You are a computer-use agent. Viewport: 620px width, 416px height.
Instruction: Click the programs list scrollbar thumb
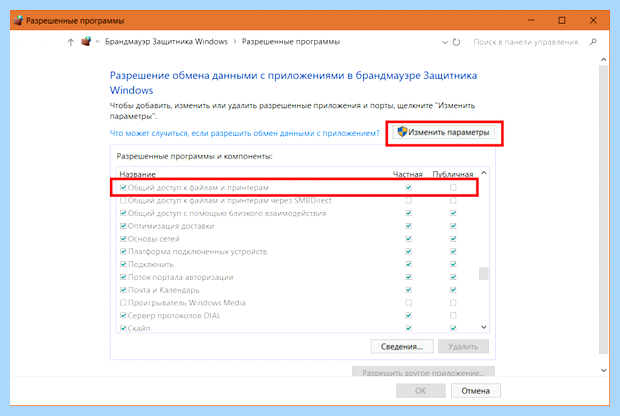484,274
